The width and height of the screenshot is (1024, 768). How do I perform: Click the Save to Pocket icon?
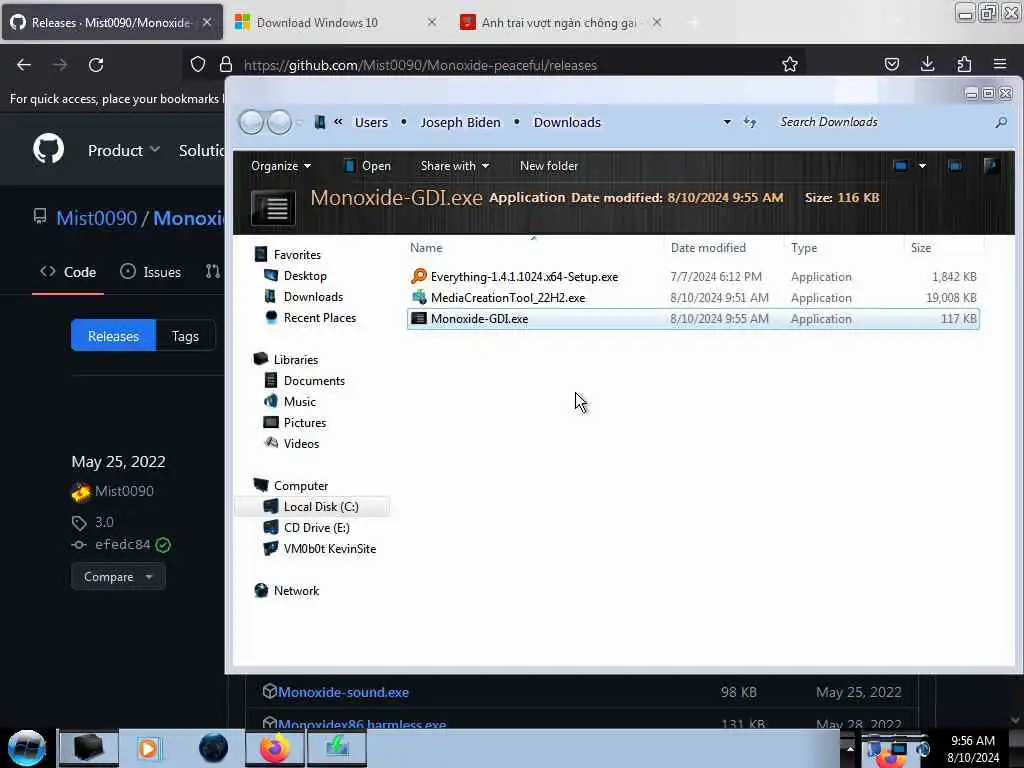pyautogui.click(x=891, y=64)
